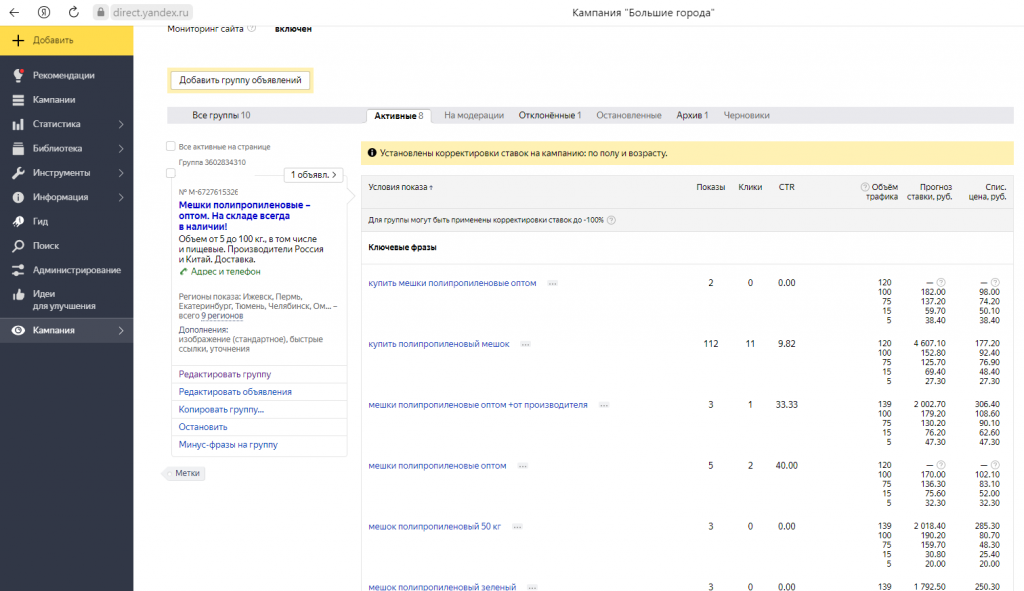The image size is (1024, 591).
Task: Open the Отклонённые 1 tab
Action: tap(550, 116)
